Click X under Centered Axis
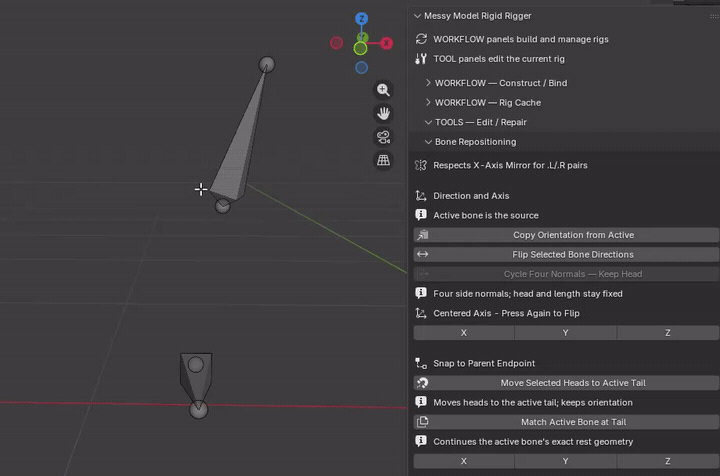The width and height of the screenshot is (720, 476). 464,333
